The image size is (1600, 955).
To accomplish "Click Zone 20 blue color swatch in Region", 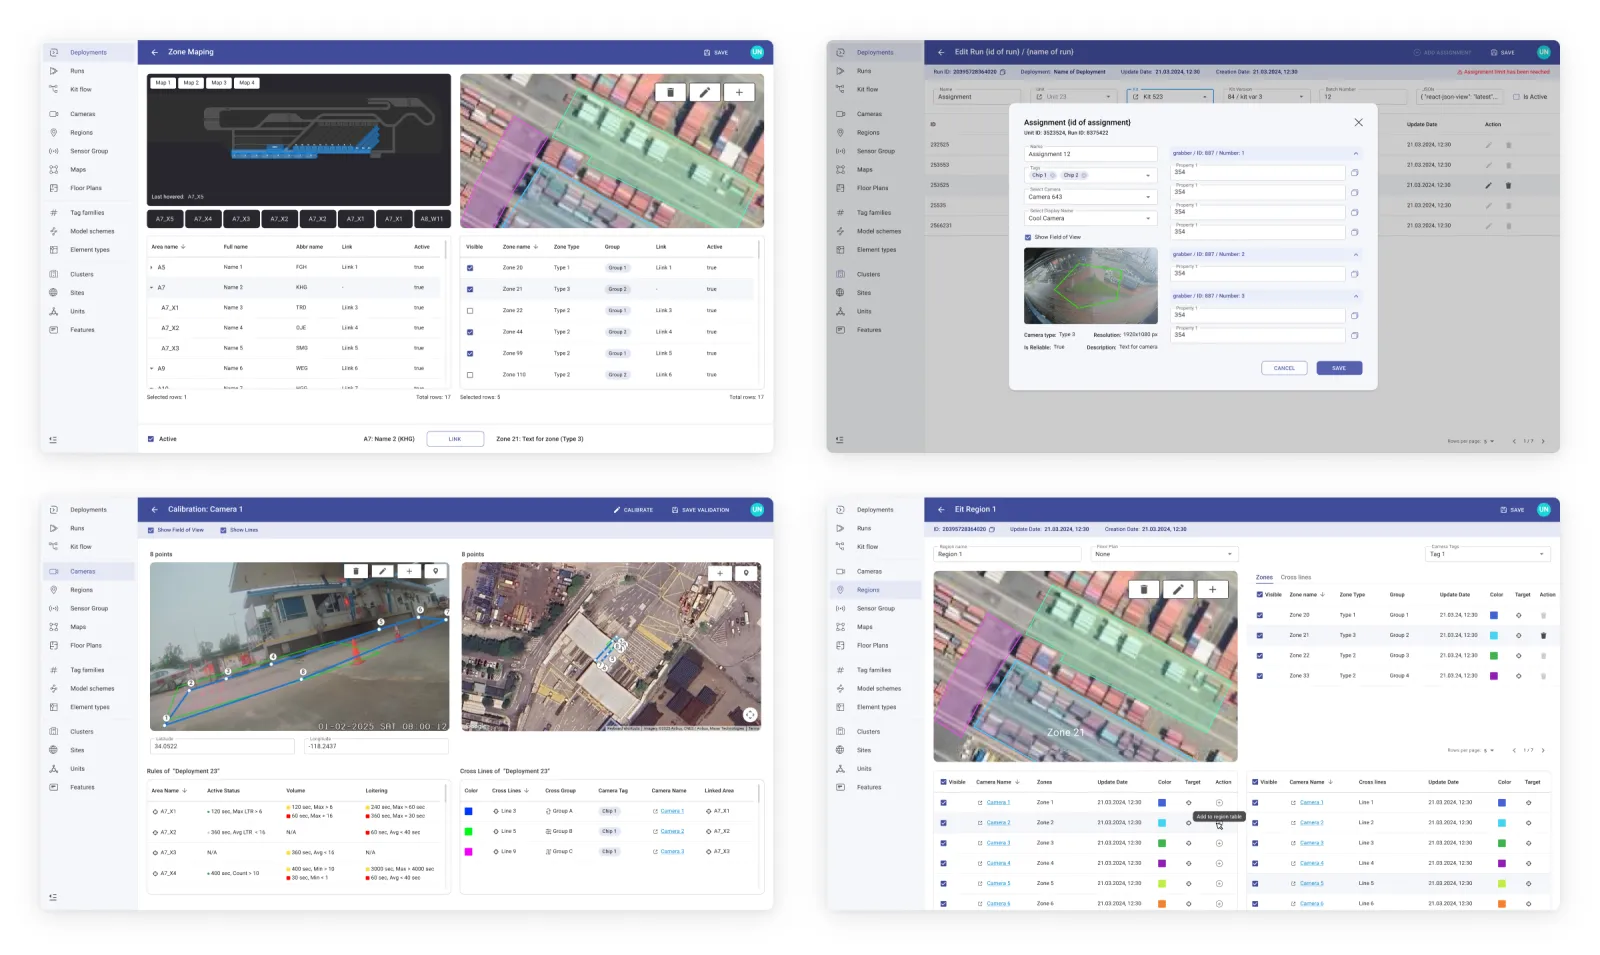I will pos(1494,615).
